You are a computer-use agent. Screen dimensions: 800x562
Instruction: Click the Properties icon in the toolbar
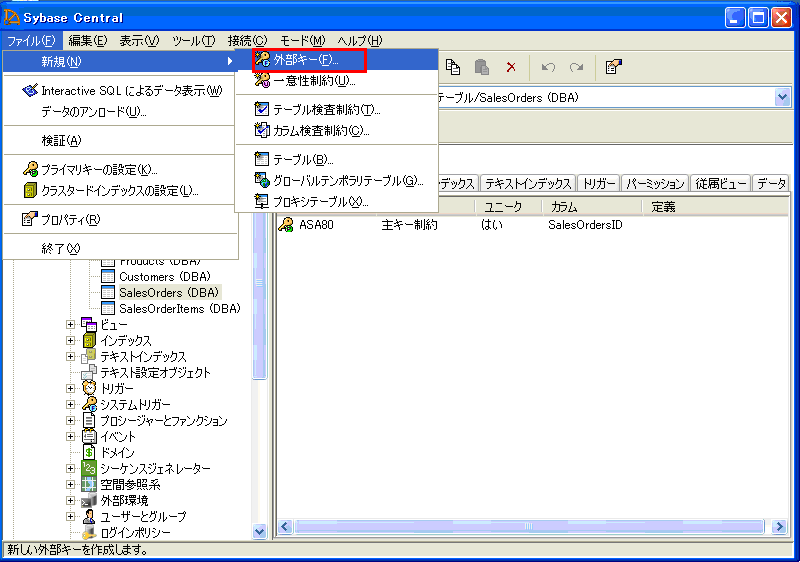pyautogui.click(x=614, y=67)
